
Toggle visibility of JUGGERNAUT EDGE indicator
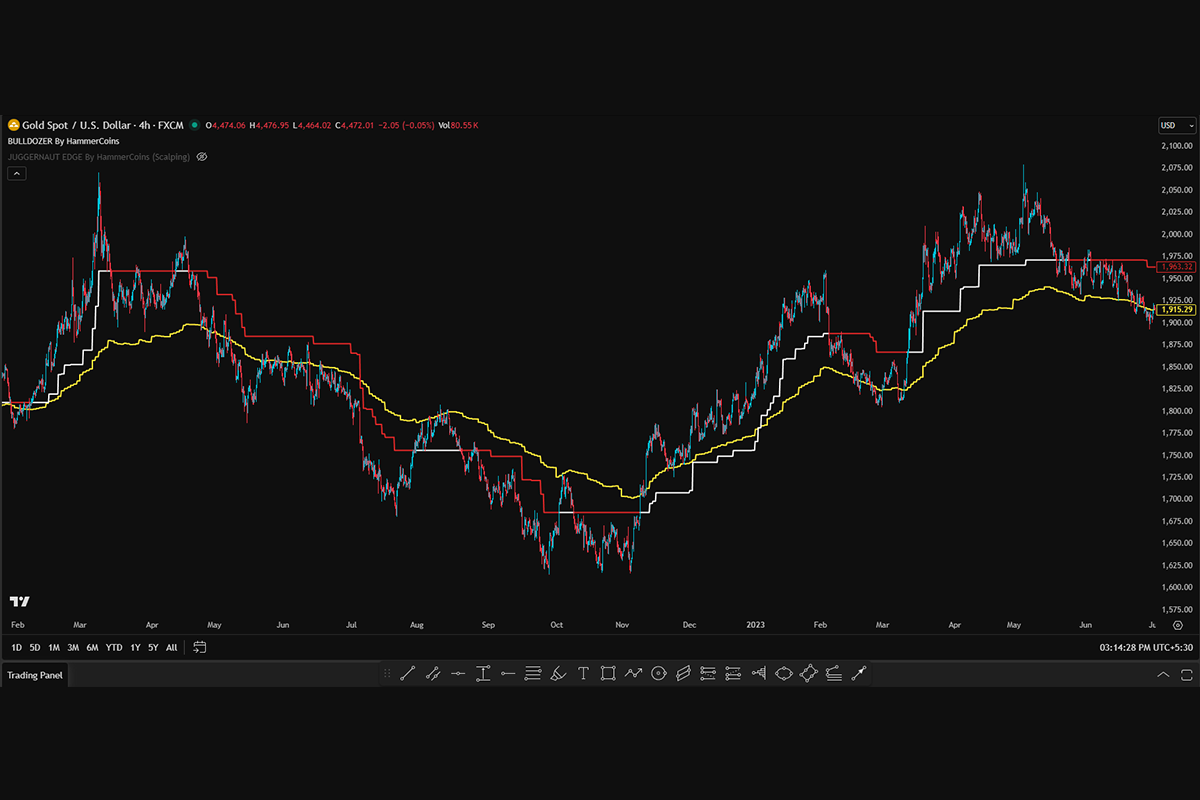click(201, 157)
